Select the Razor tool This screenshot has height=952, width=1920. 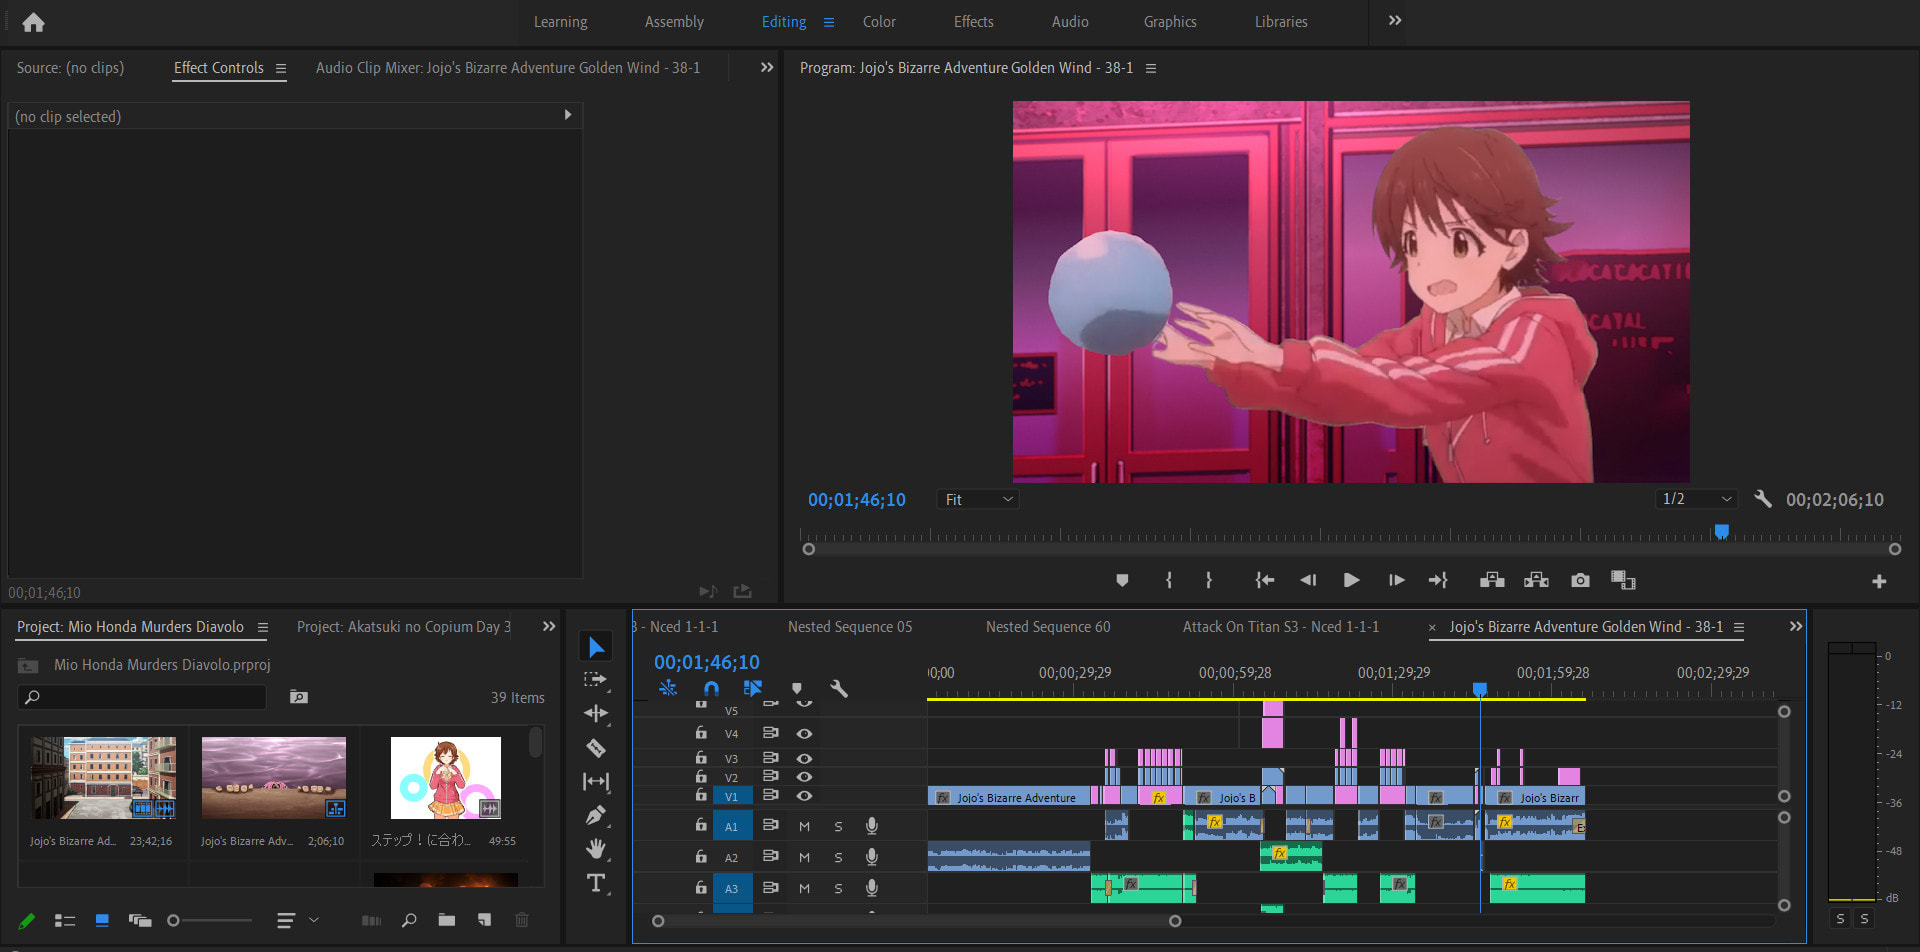tap(596, 748)
